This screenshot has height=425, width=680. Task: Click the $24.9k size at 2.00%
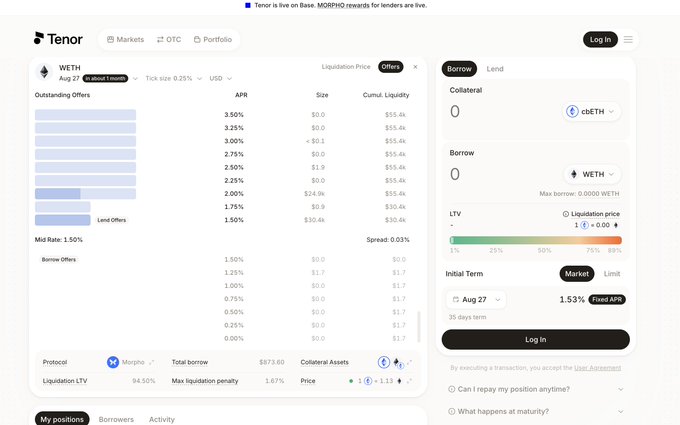[314, 194]
